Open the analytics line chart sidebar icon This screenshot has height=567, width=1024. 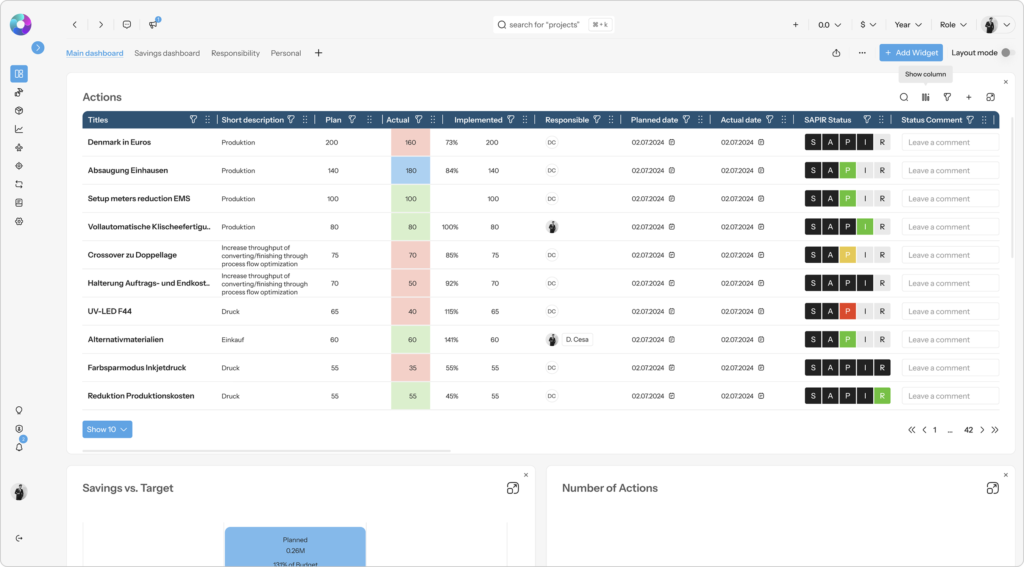point(19,129)
